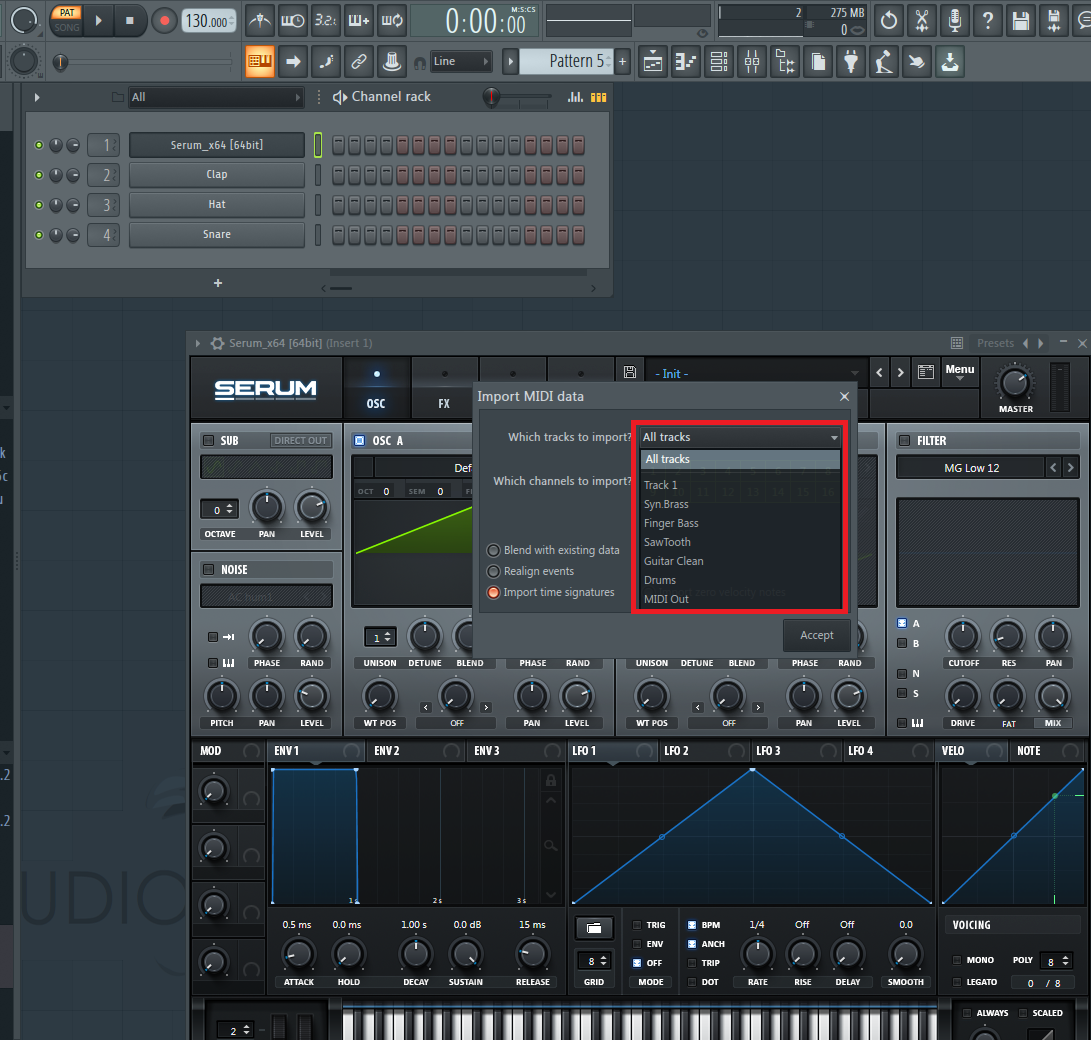Open the browser tree icon

click(x=786, y=62)
